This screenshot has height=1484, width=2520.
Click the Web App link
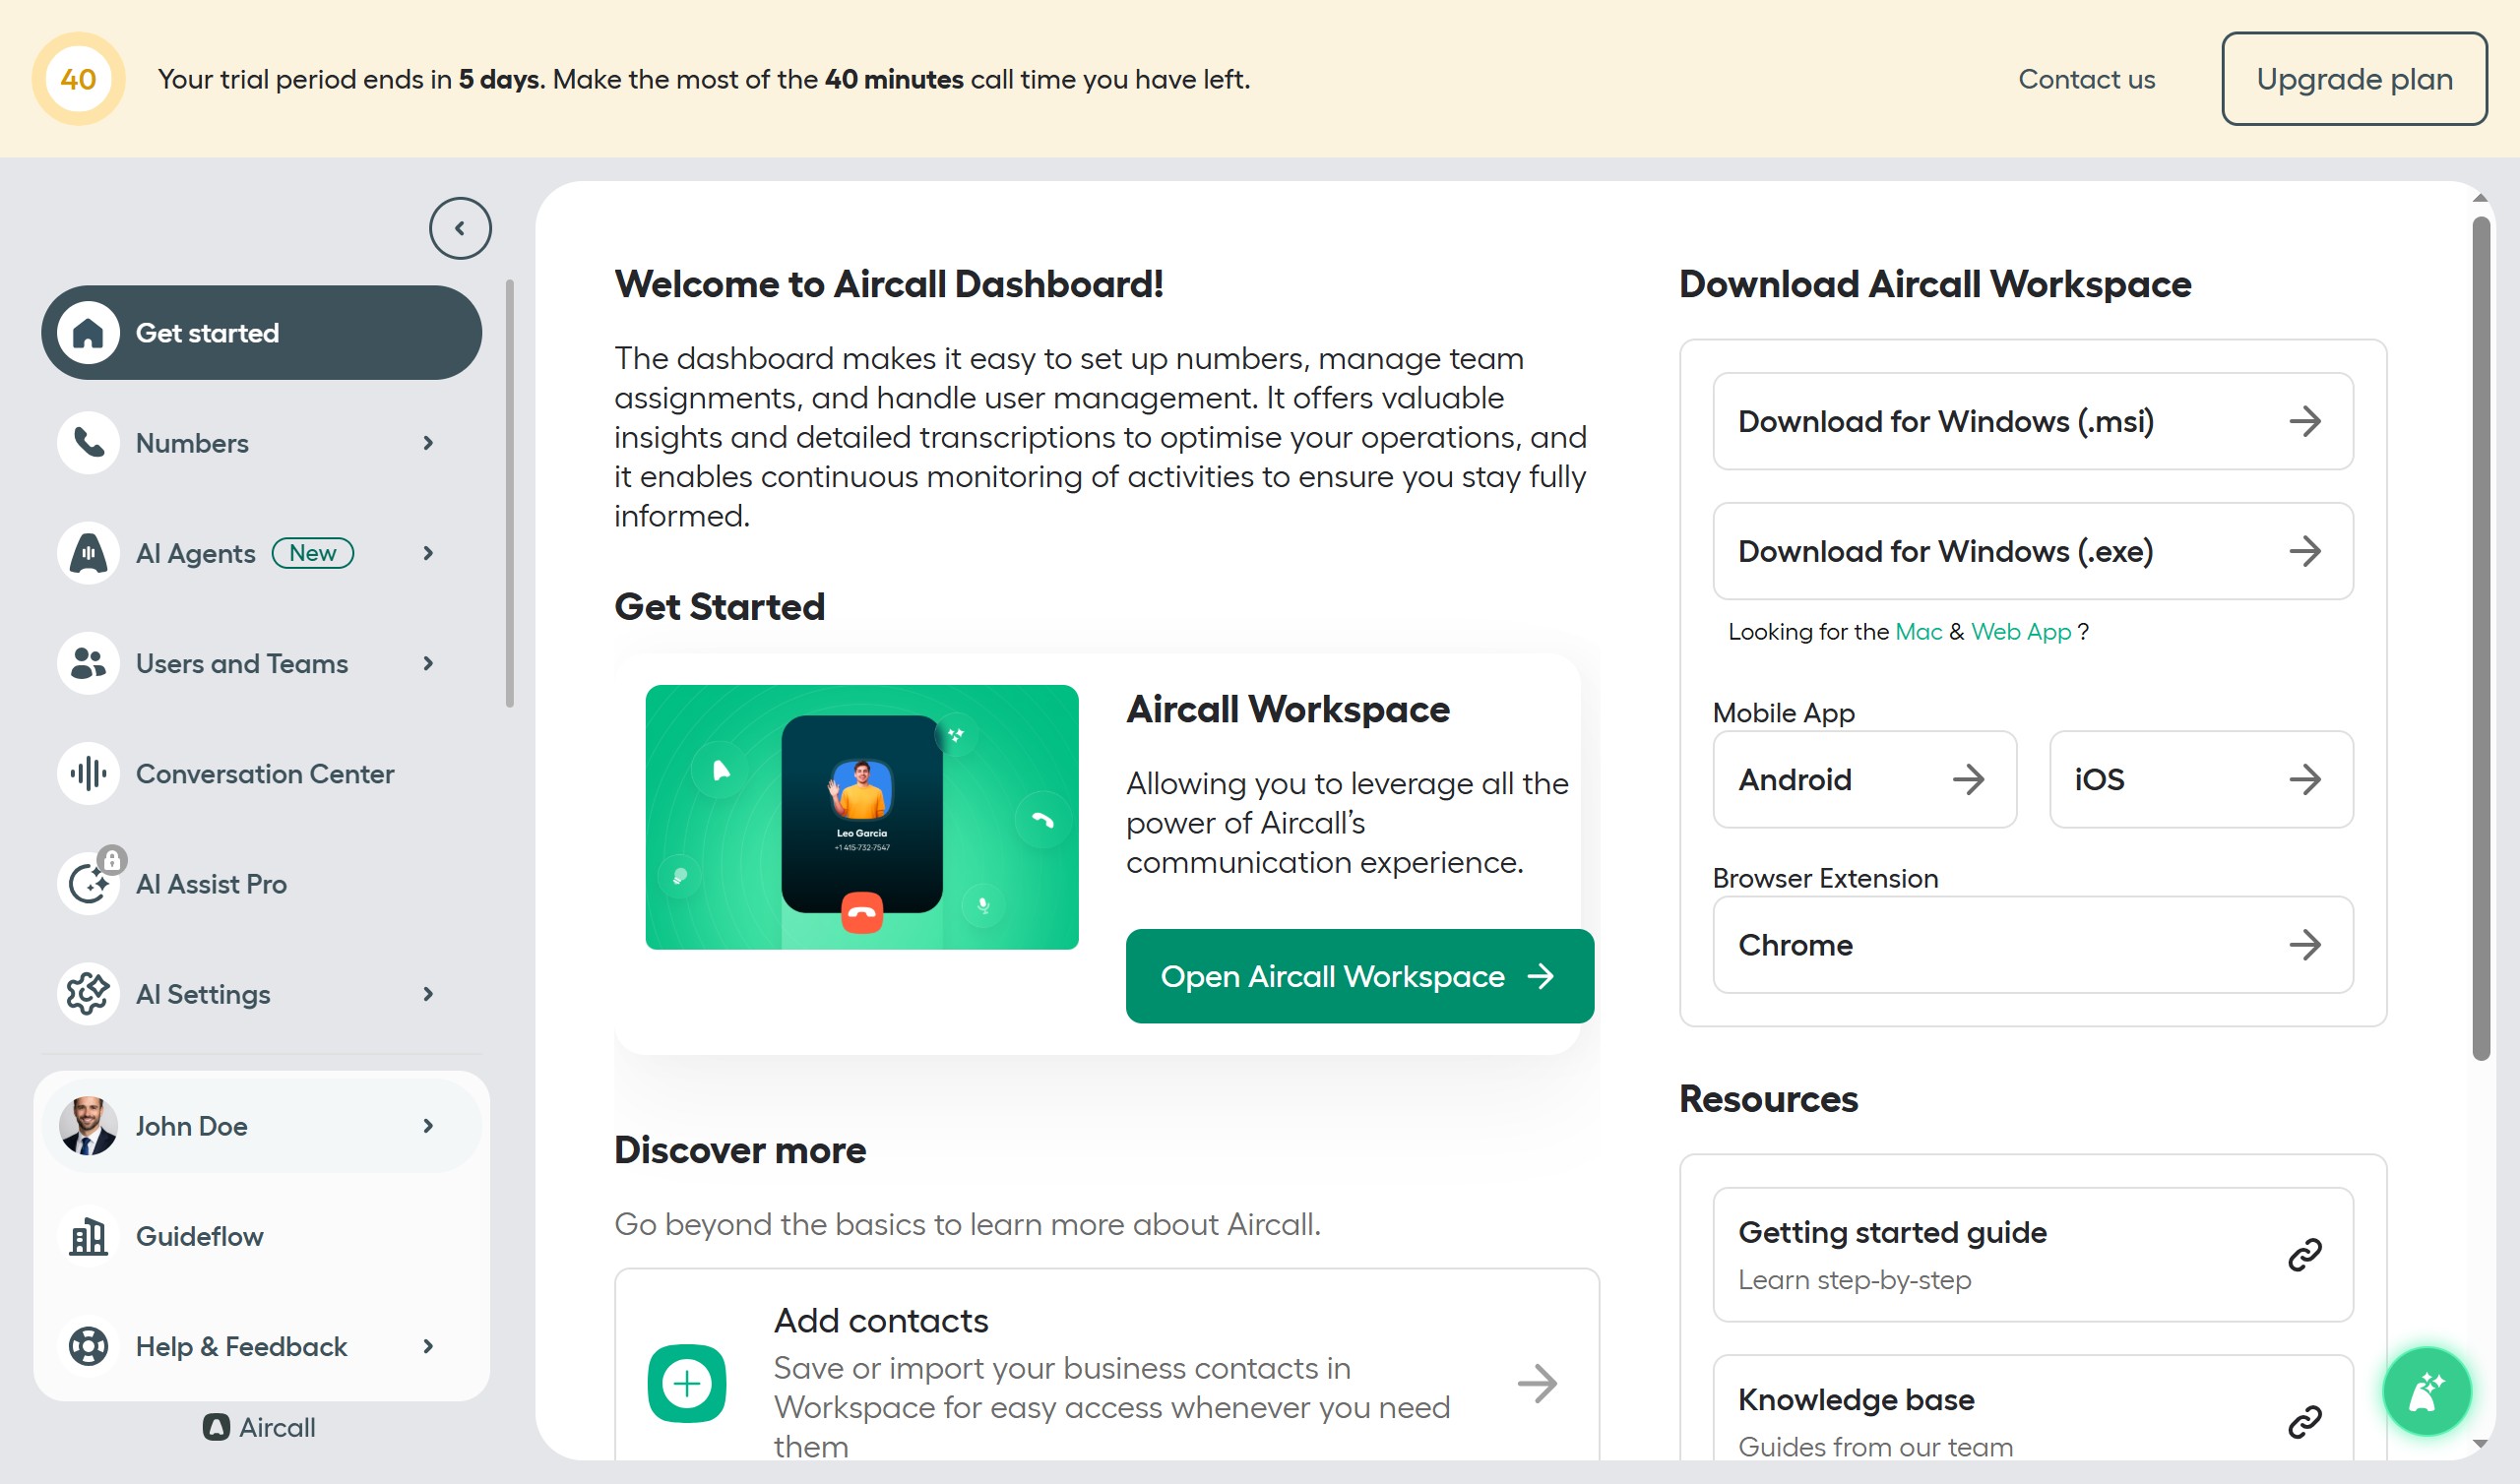pos(2020,631)
